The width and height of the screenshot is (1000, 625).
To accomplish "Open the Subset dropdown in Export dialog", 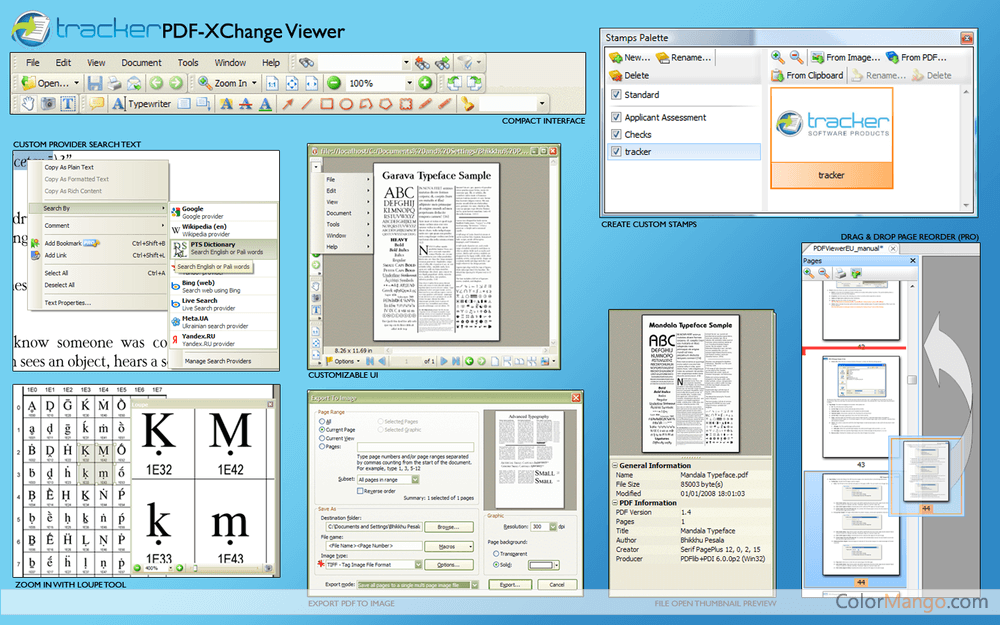I will pos(415,480).
